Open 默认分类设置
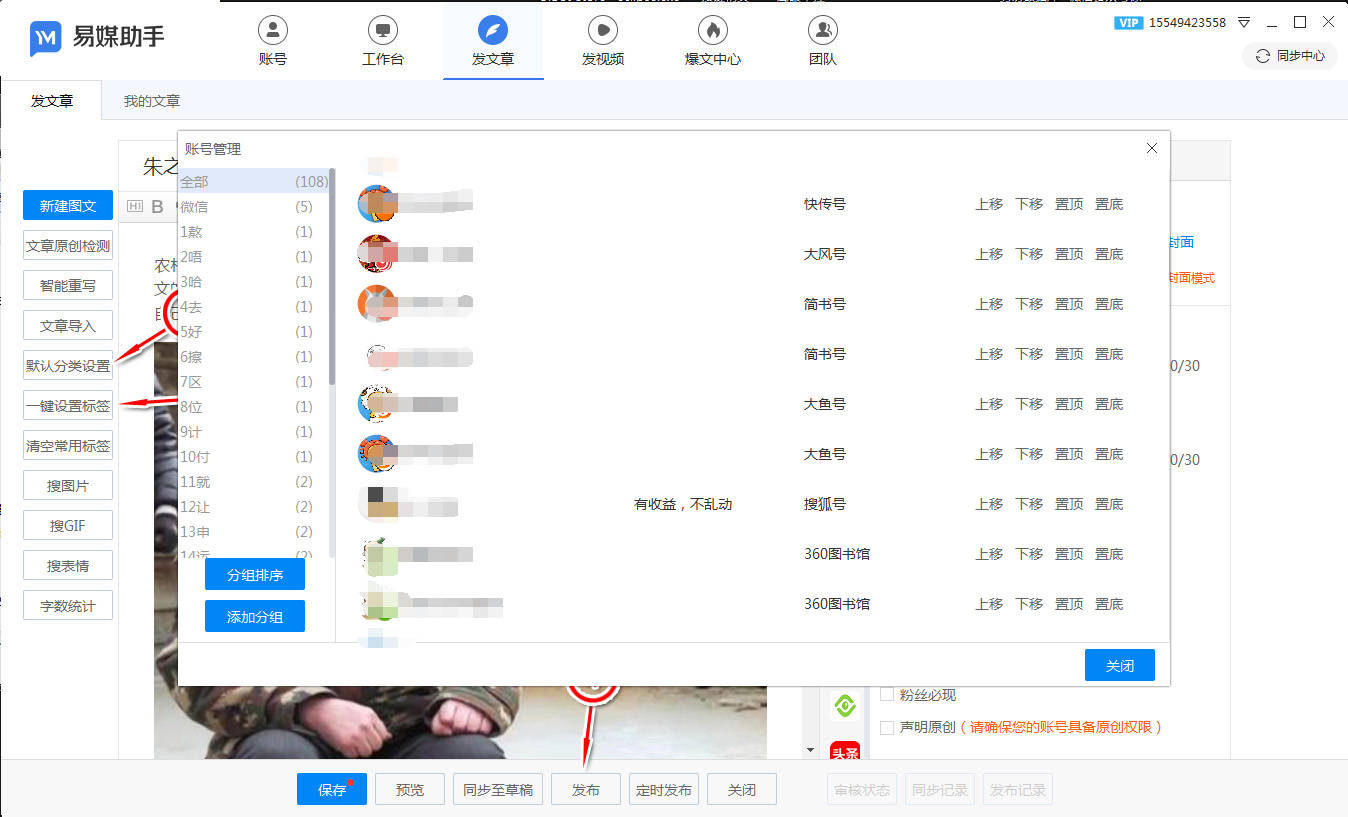Screen dimensions: 1348x817 68,365
